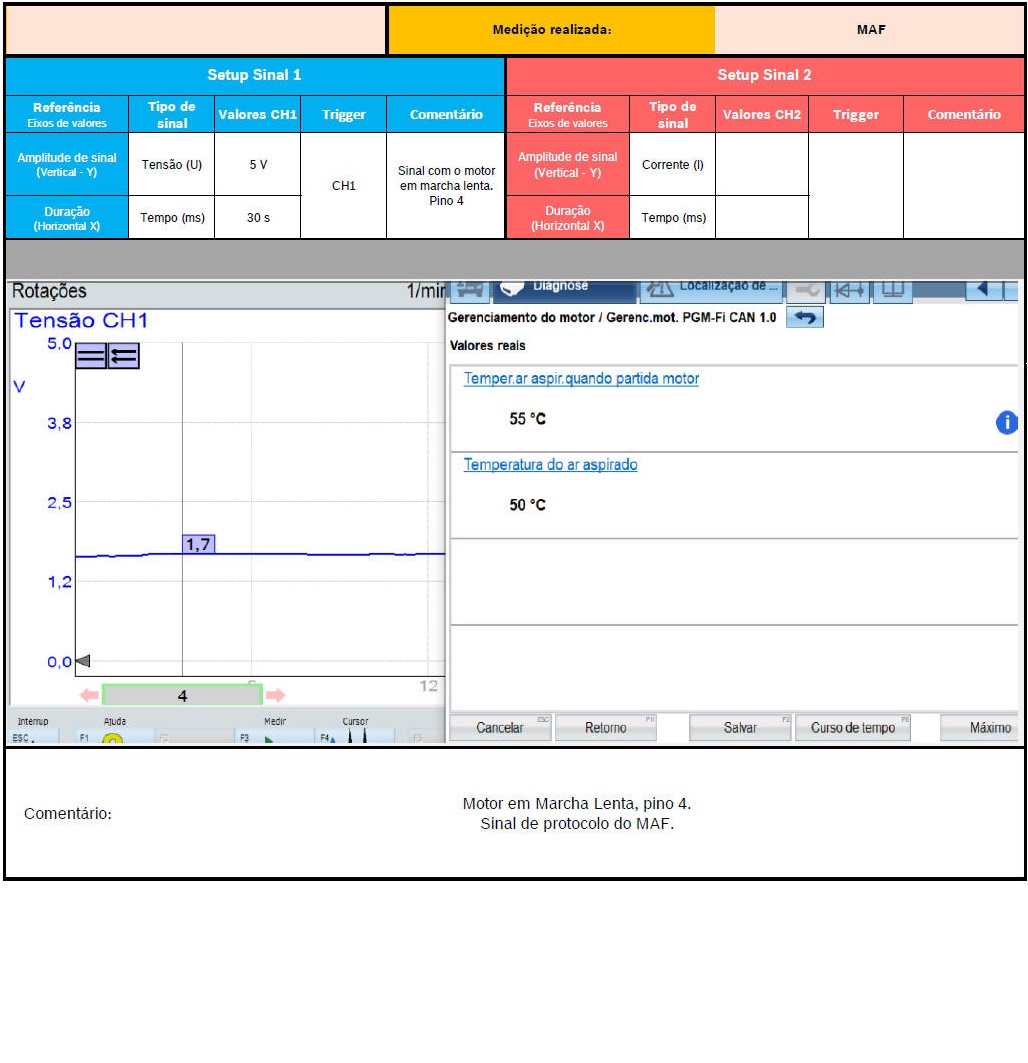Click the wrench icon in the top toolbar

click(x=805, y=289)
